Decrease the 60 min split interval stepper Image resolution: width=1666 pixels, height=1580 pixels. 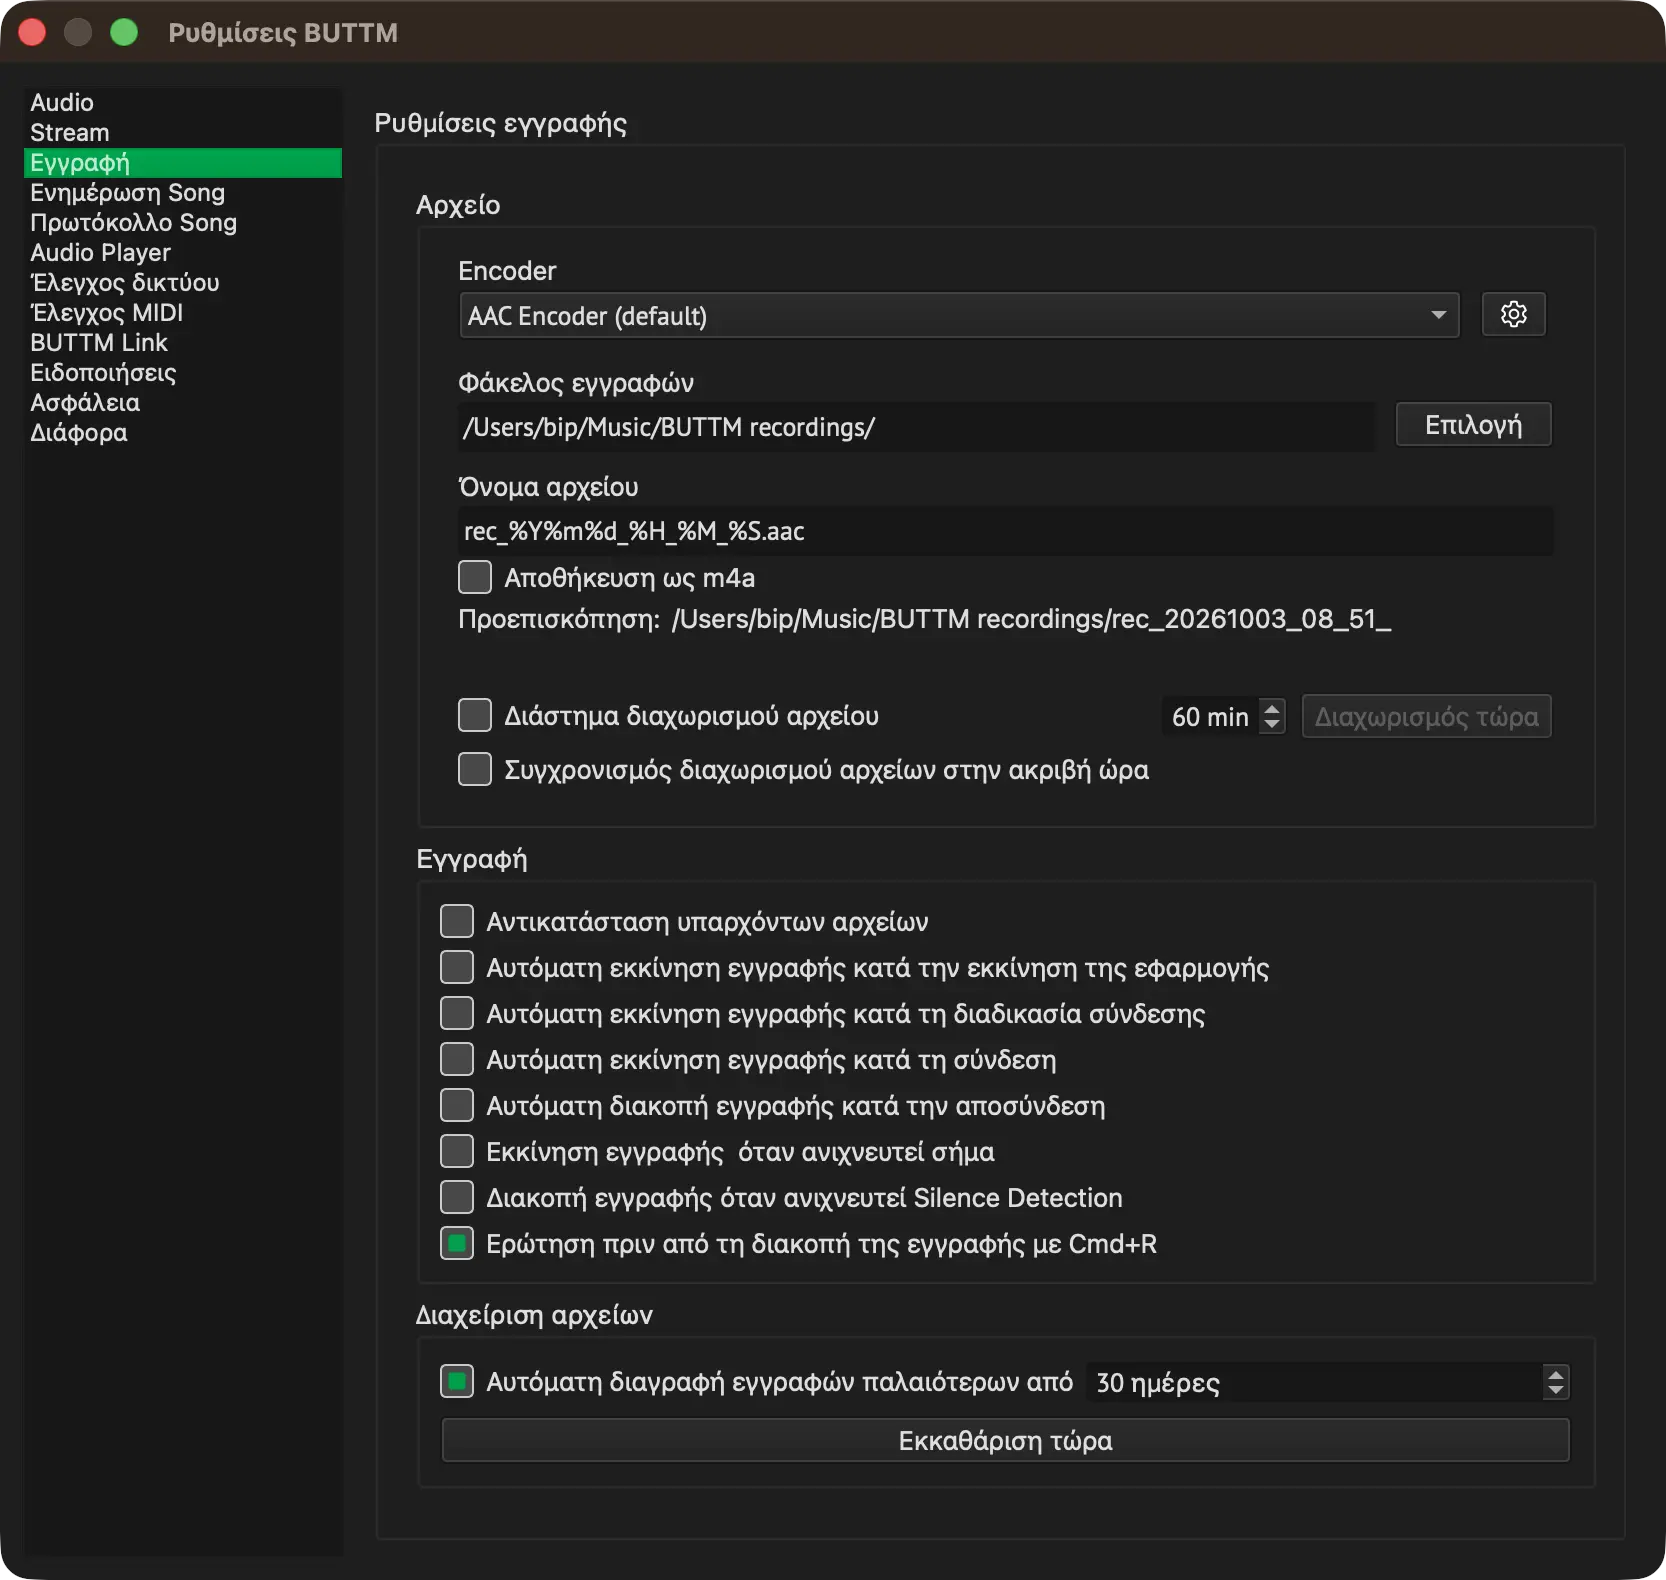click(1272, 725)
